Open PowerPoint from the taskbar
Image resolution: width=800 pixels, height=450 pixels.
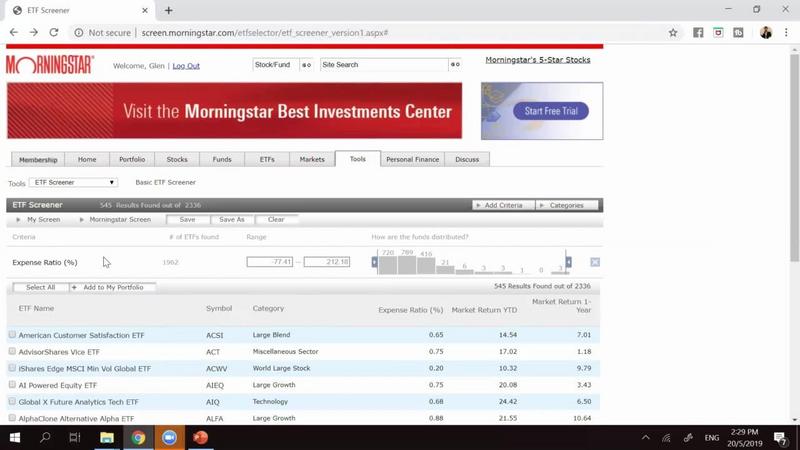tap(201, 438)
